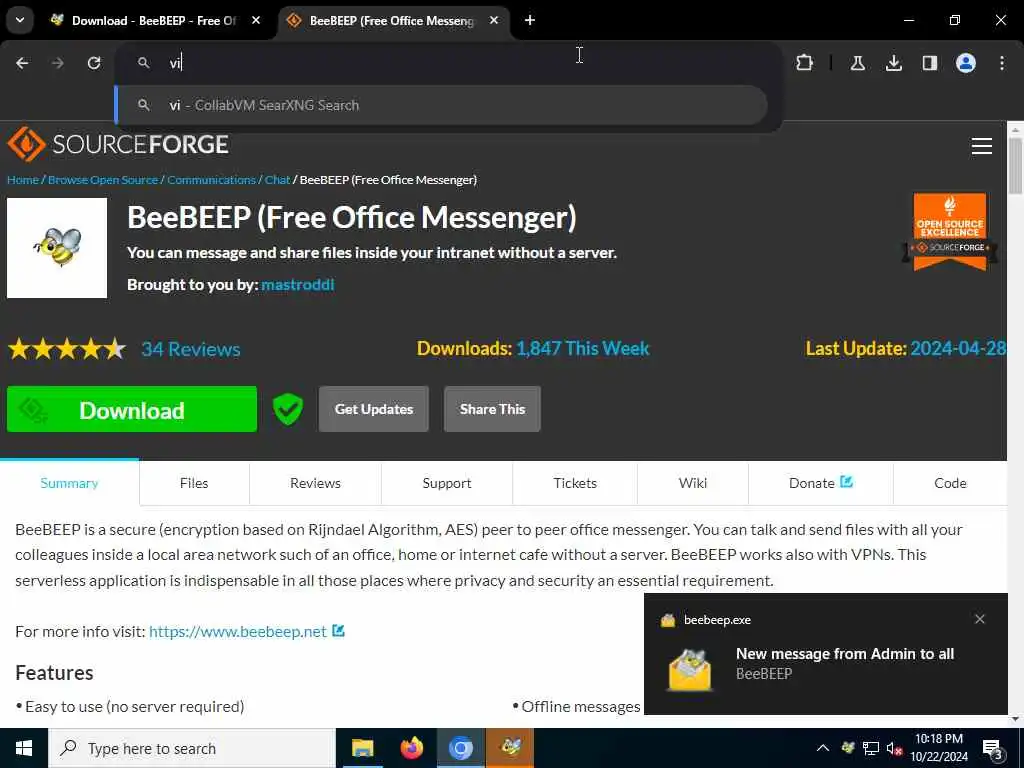Click the page vertical scrollbar thumb

point(1015,165)
